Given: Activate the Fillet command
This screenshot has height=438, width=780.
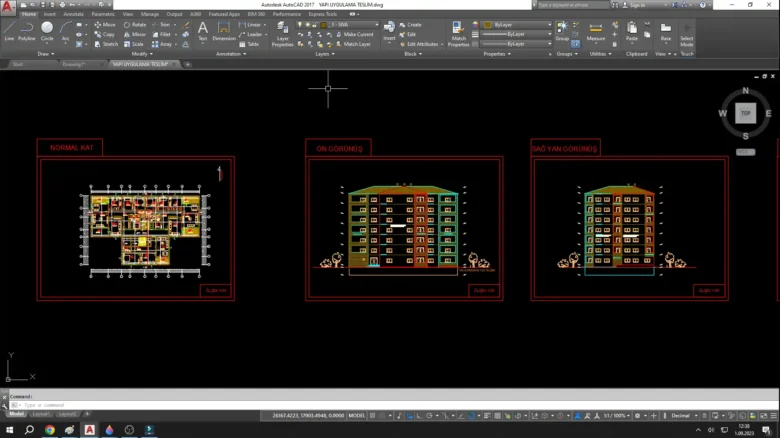Looking at the screenshot, I should click(162, 34).
